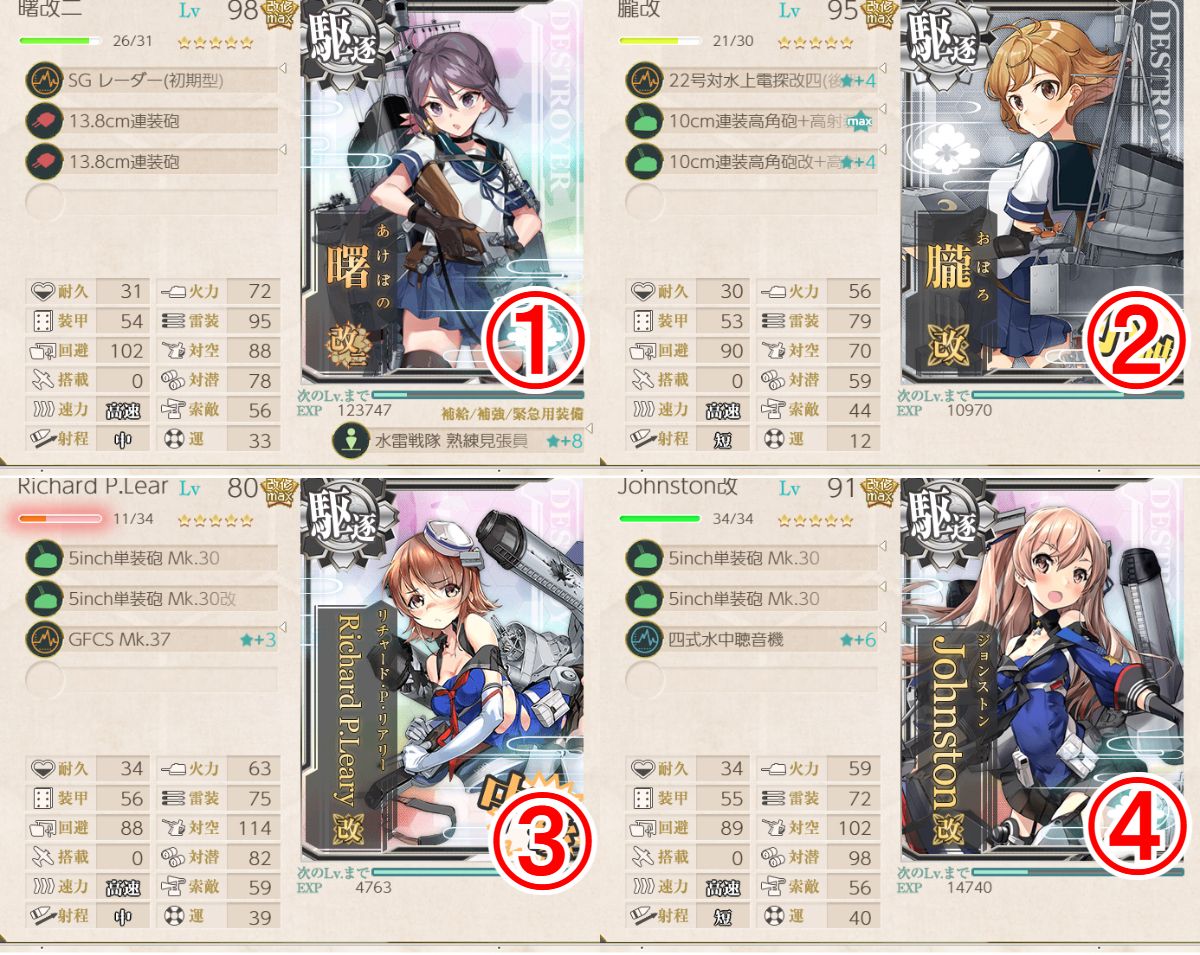Click Johnston's first 5inch Mk.30 gun icon
The image size is (1200, 955).
643,558
